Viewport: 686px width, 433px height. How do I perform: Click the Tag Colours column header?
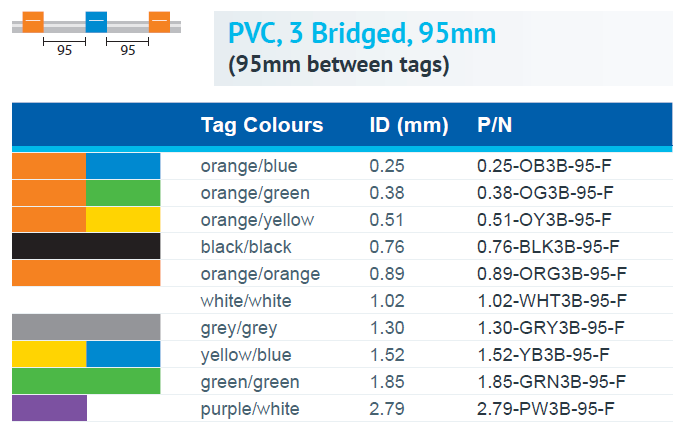coord(262,125)
